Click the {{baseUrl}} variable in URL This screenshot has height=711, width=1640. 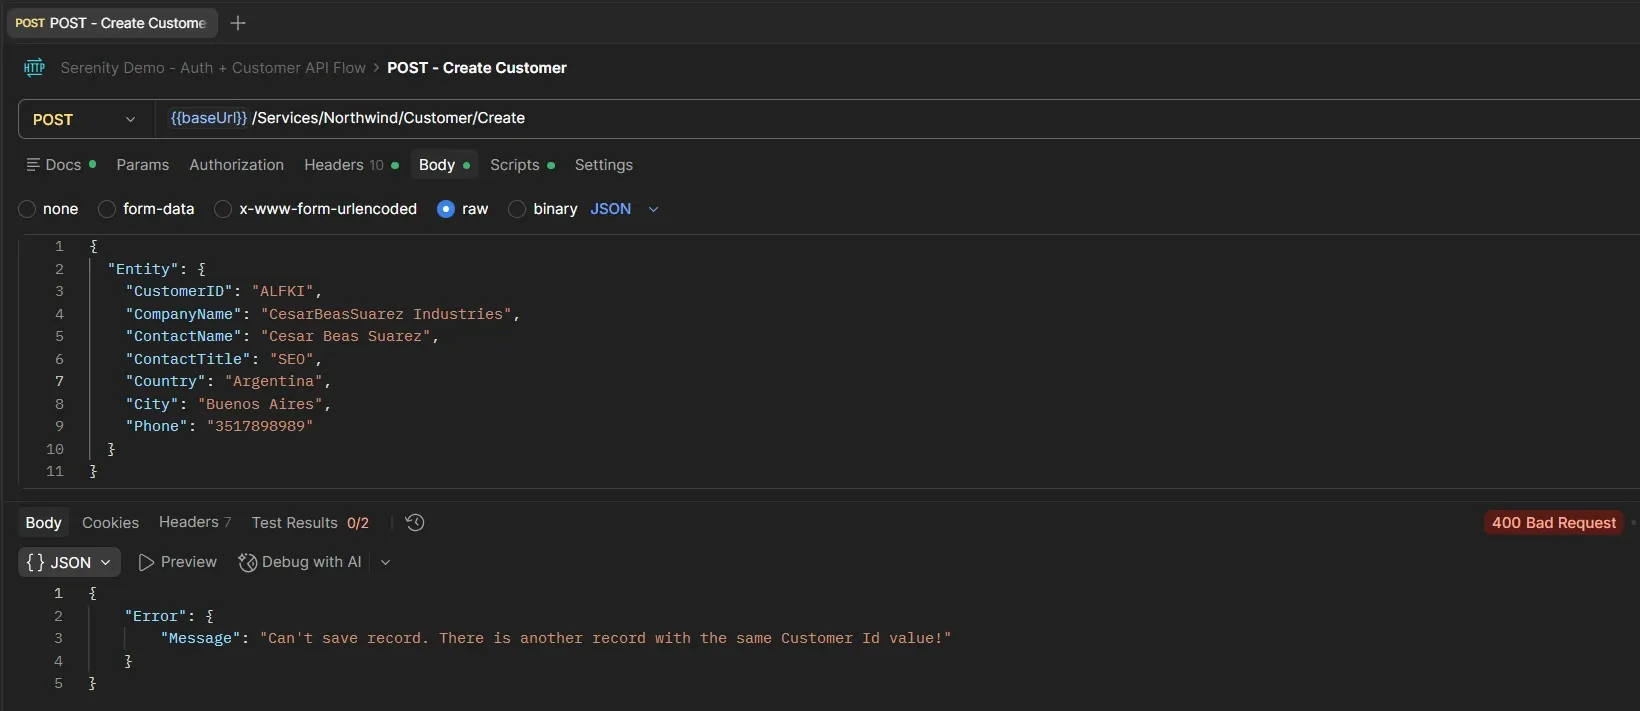click(208, 118)
